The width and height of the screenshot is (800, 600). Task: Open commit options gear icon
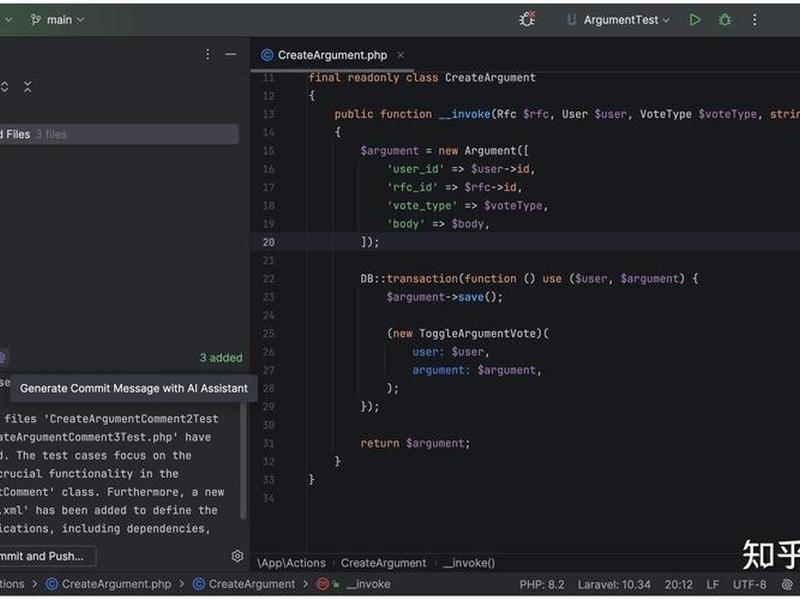[237, 556]
